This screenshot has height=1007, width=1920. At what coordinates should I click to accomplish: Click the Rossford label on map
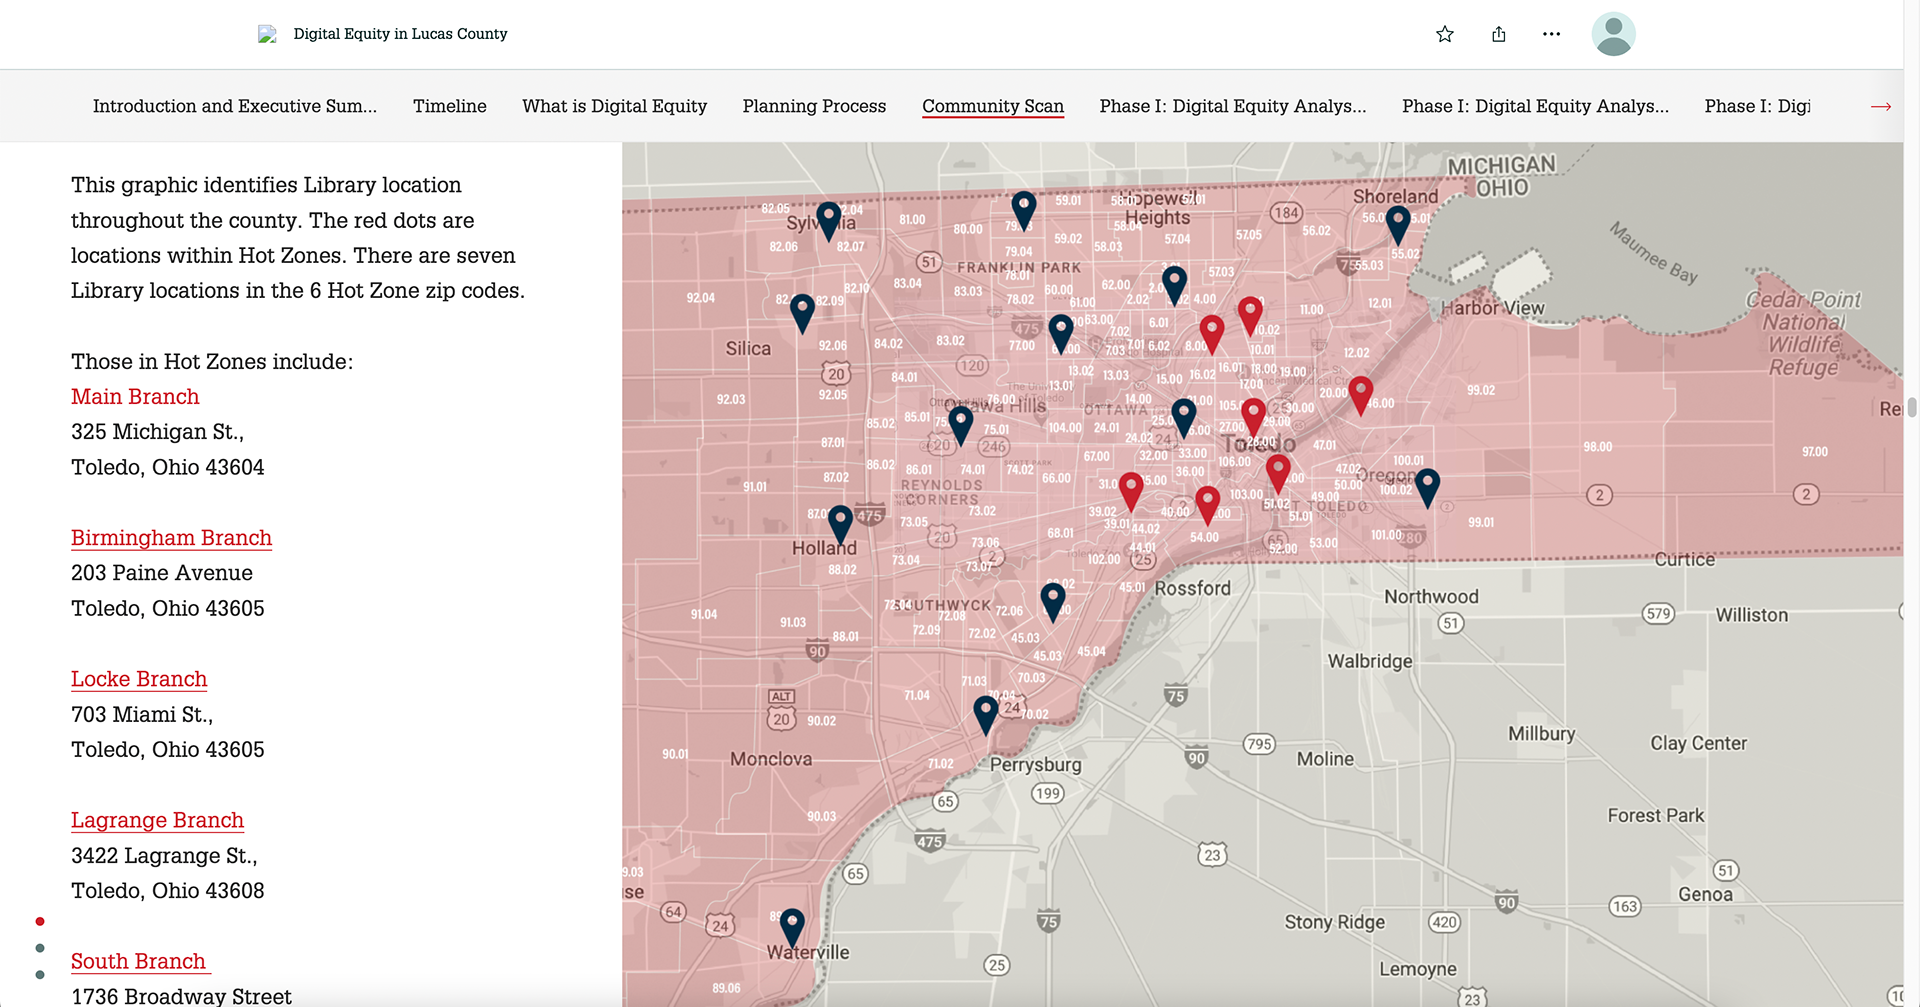(x=1192, y=588)
